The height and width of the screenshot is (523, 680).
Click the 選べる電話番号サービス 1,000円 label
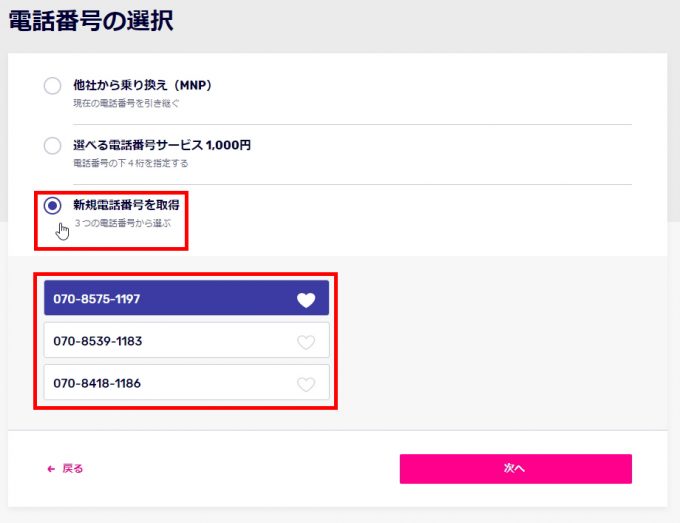point(162,145)
